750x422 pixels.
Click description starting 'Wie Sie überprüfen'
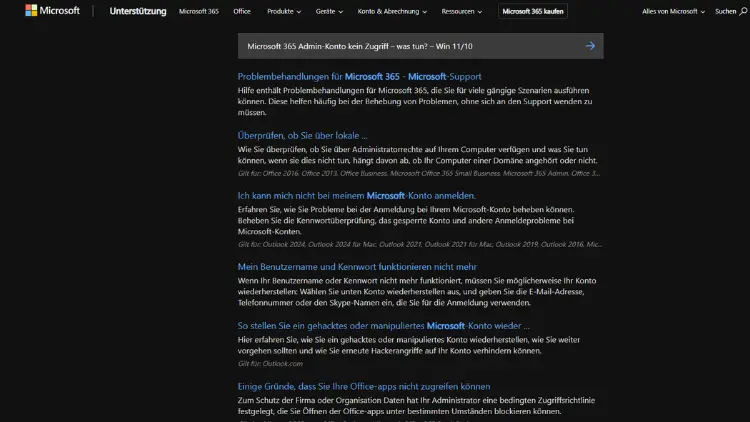(x=417, y=155)
